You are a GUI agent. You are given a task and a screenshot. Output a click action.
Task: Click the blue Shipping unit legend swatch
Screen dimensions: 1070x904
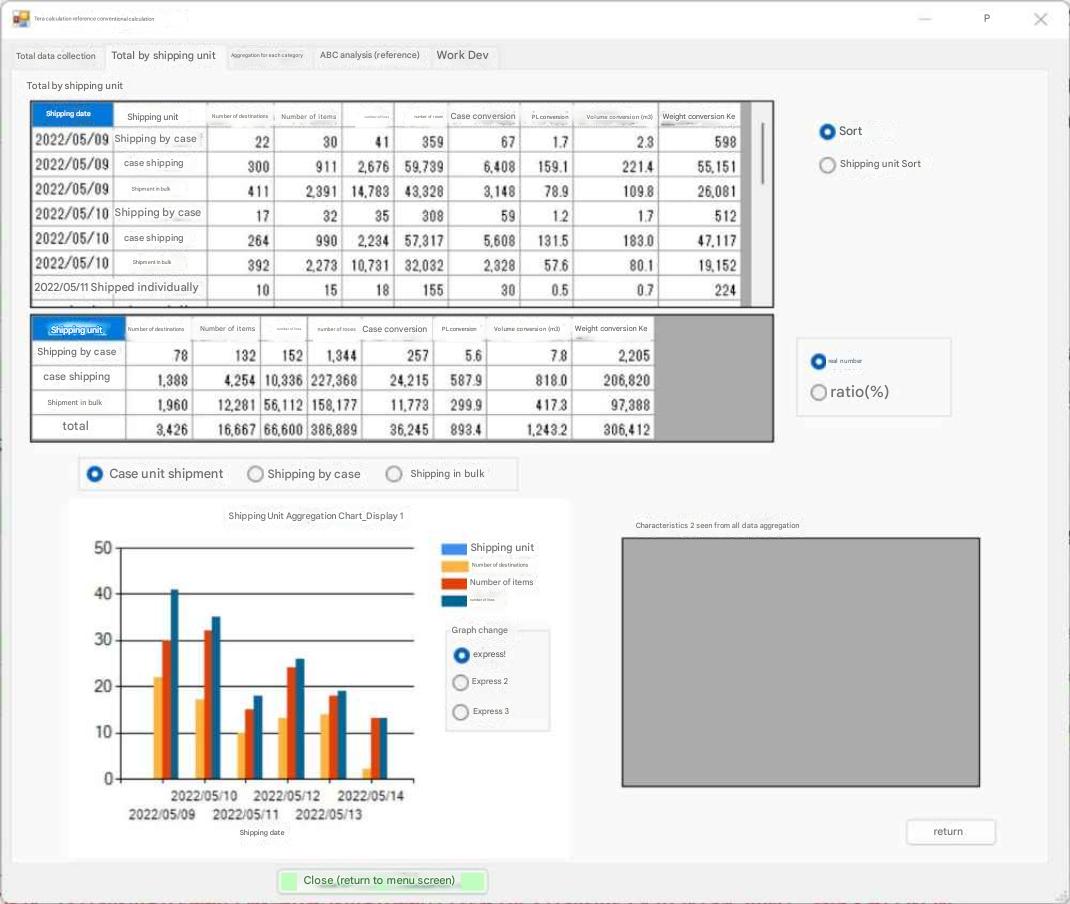[454, 549]
